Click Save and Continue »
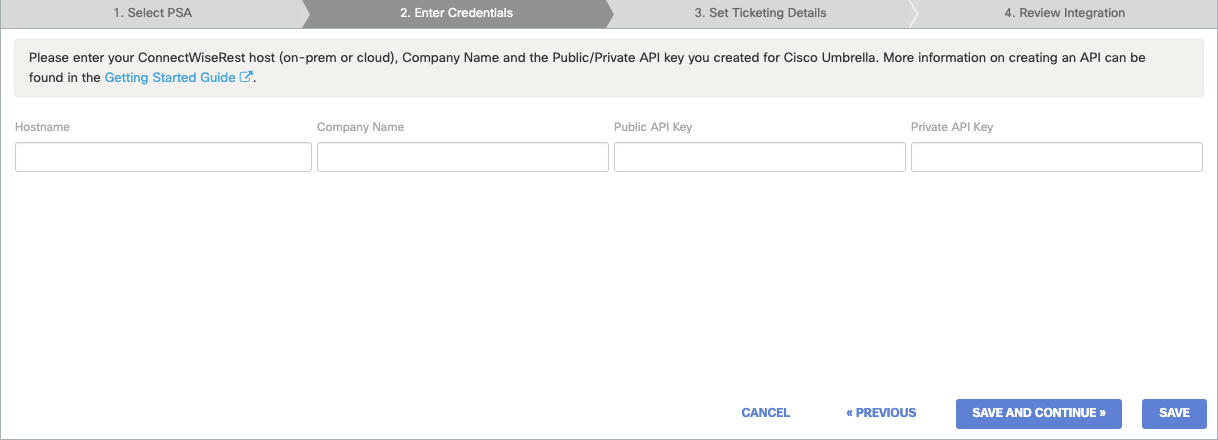 click(x=1039, y=413)
